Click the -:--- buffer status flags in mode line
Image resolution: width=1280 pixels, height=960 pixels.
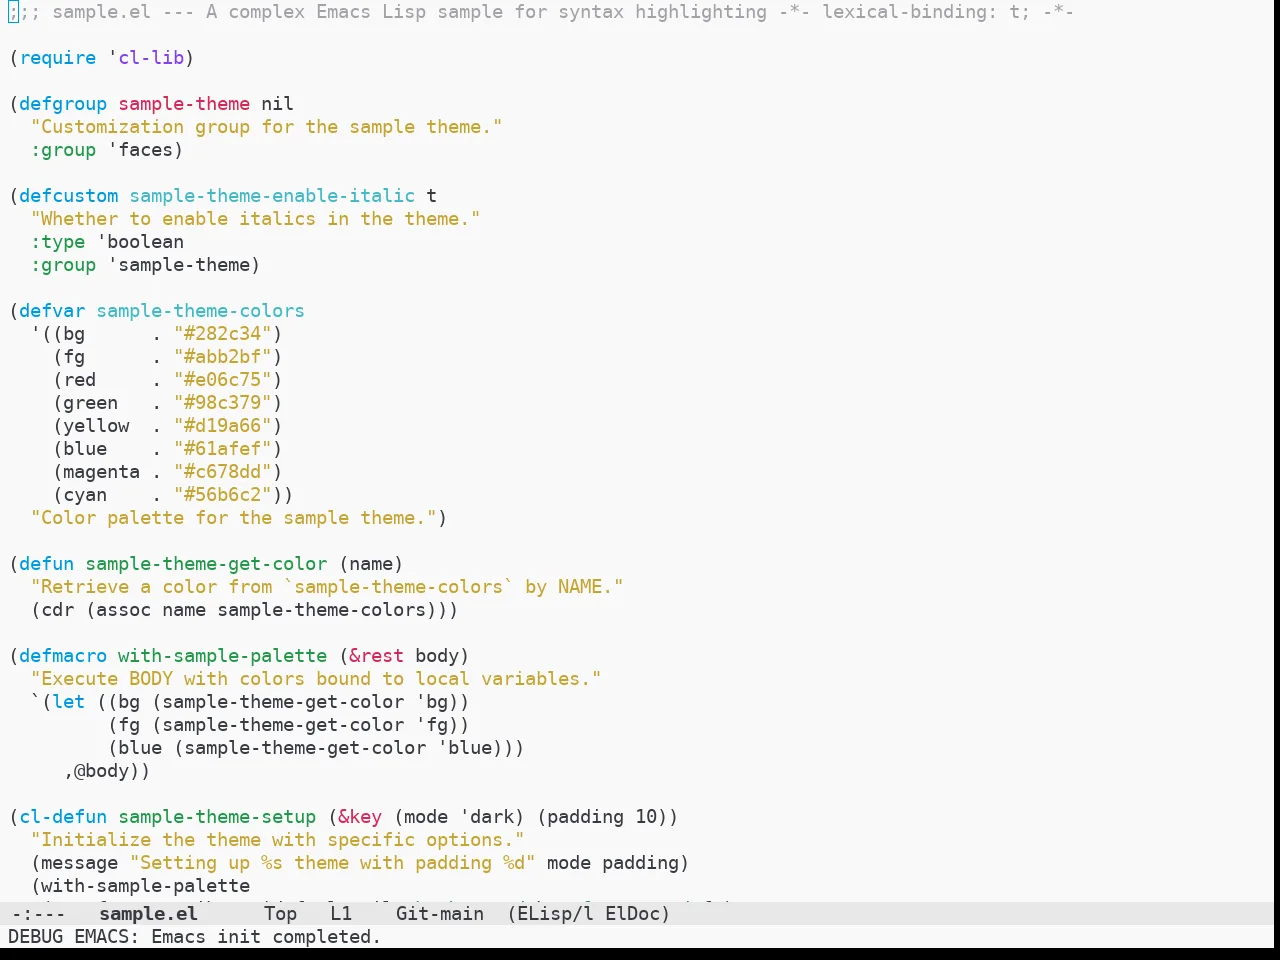pyautogui.click(x=38, y=913)
